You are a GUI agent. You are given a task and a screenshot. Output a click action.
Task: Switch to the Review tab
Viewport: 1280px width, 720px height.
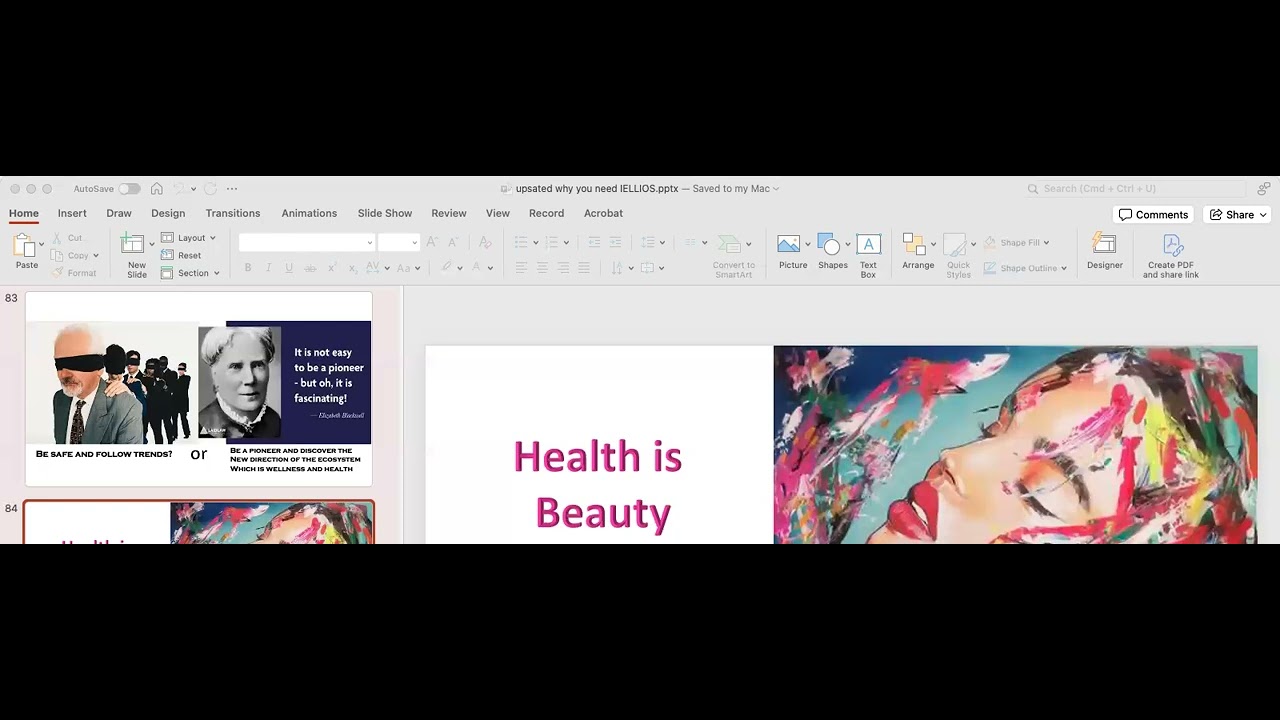pyautogui.click(x=449, y=213)
